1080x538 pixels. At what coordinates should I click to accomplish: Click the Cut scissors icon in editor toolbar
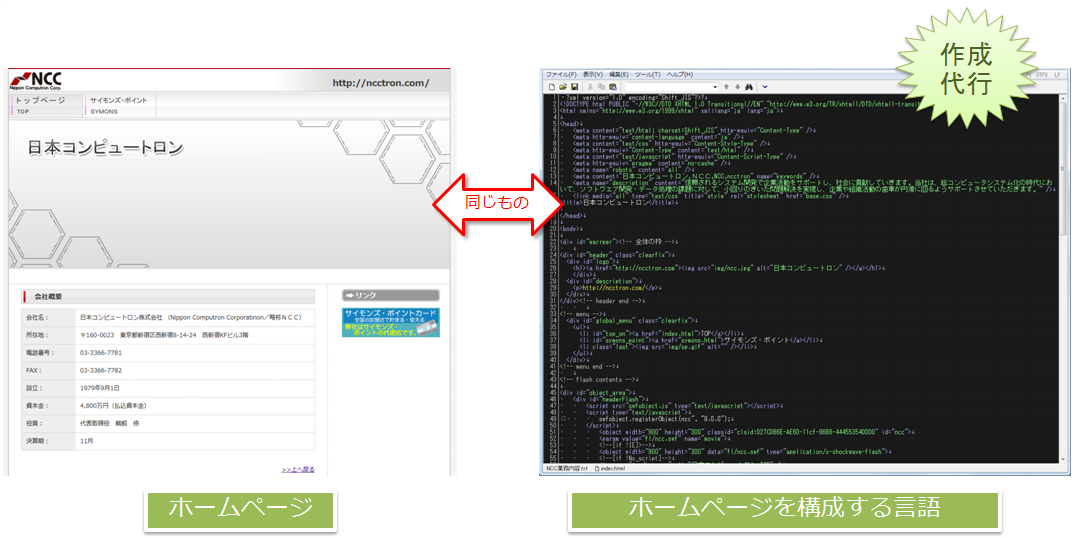591,87
